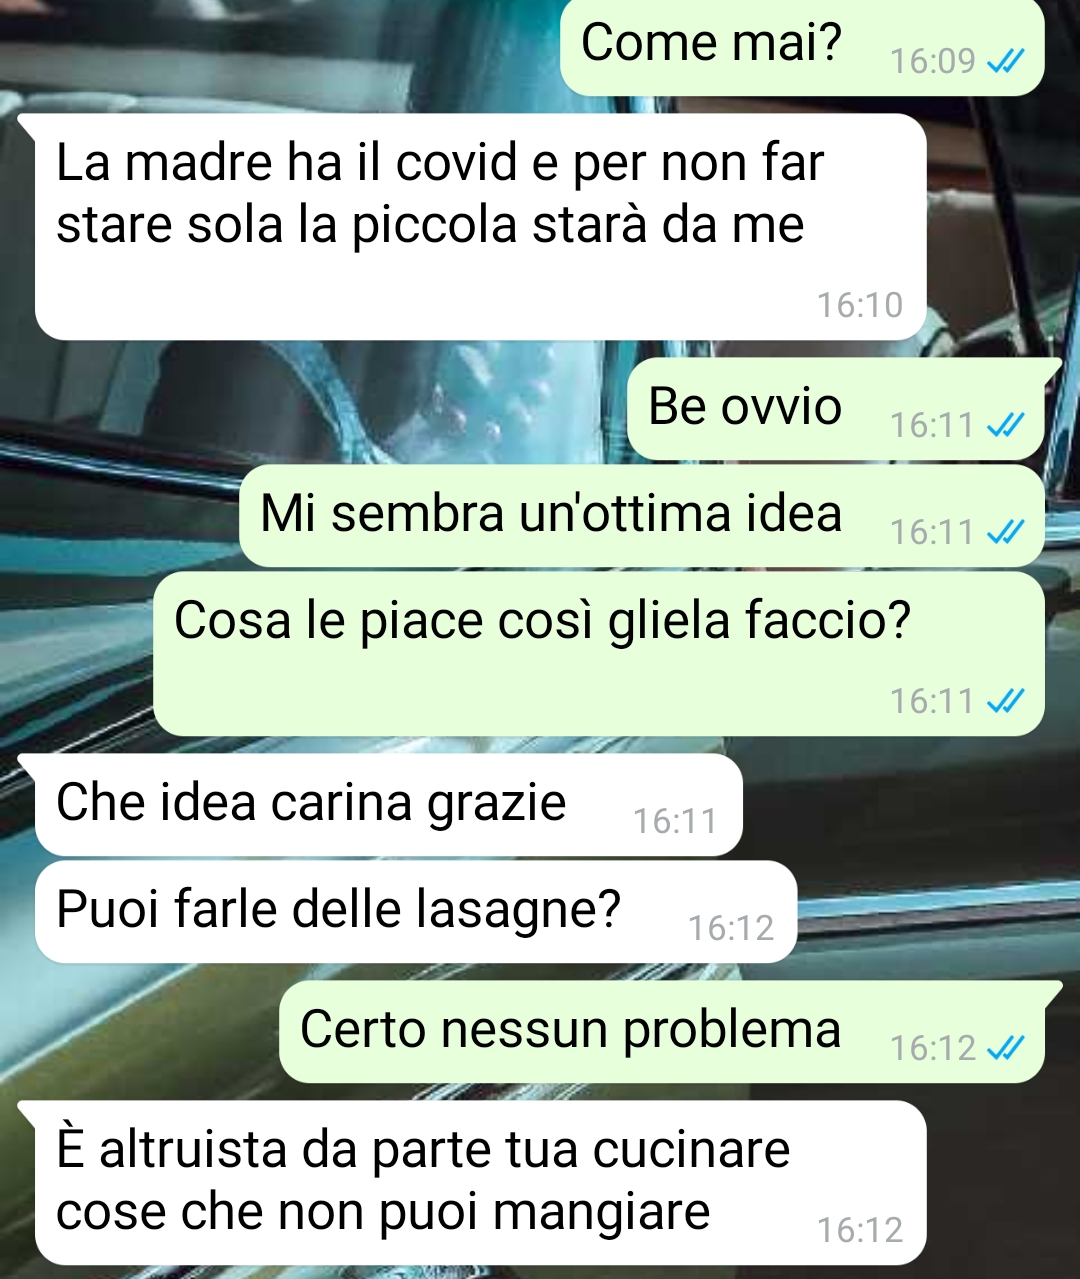Tap the read ticks on 'Cosa le piace' message
Viewport: 1080px width, 1279px height.
pyautogui.click(x=1005, y=702)
